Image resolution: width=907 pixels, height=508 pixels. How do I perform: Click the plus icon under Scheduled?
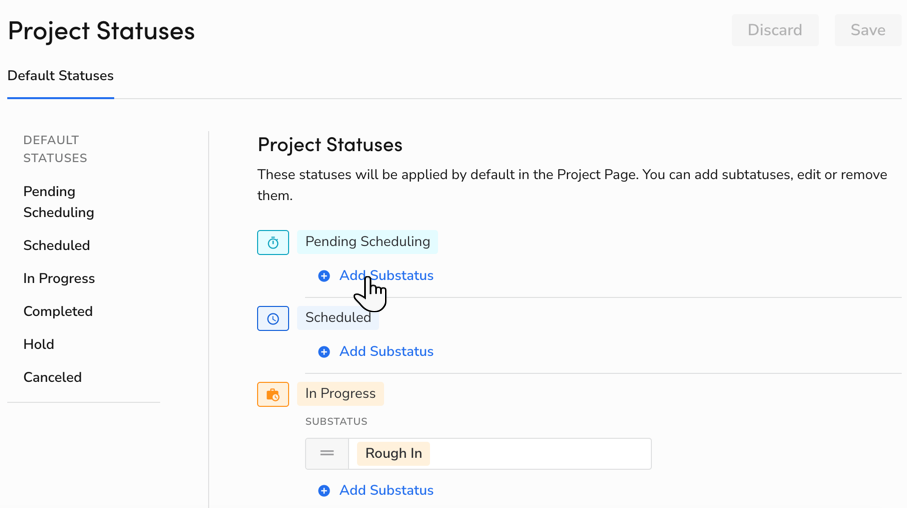click(324, 352)
